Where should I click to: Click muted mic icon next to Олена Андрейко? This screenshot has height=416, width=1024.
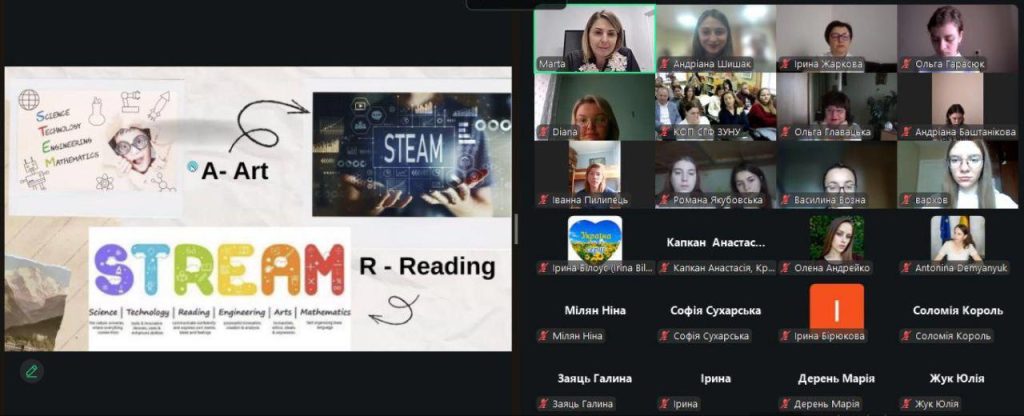pos(786,268)
